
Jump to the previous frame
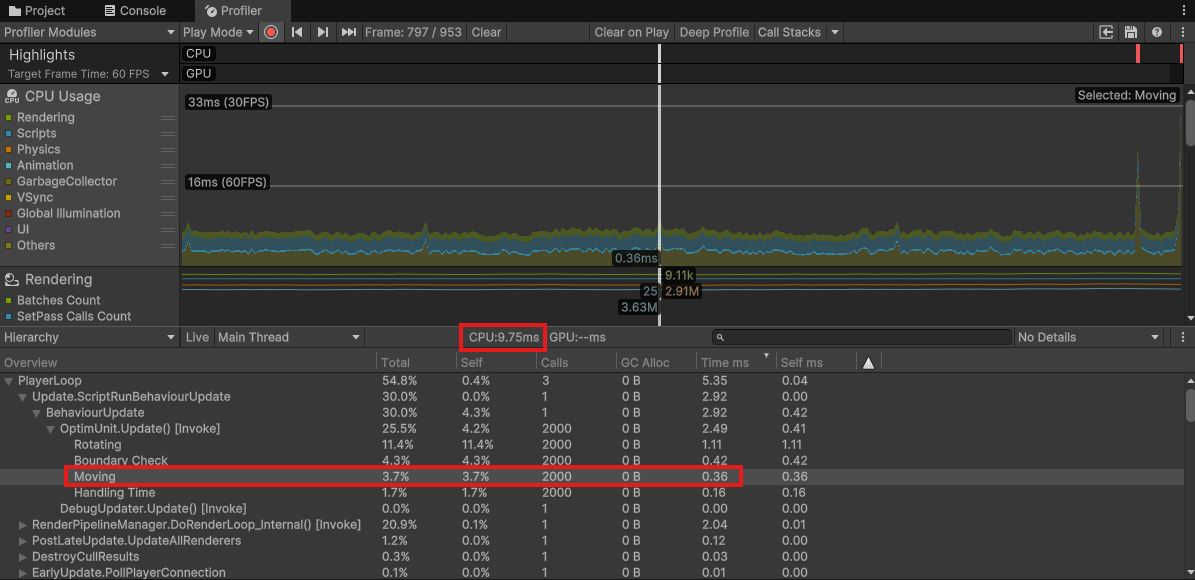297,32
